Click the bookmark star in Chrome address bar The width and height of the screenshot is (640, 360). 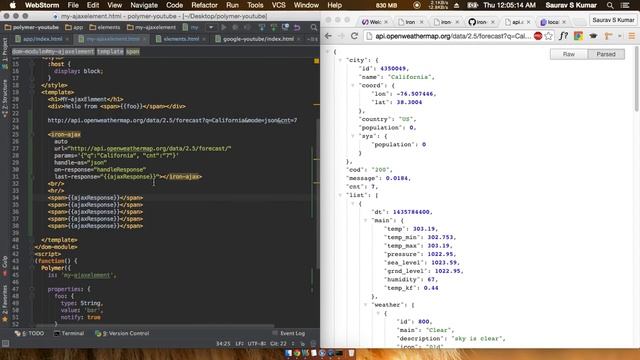pyautogui.click(x=549, y=36)
